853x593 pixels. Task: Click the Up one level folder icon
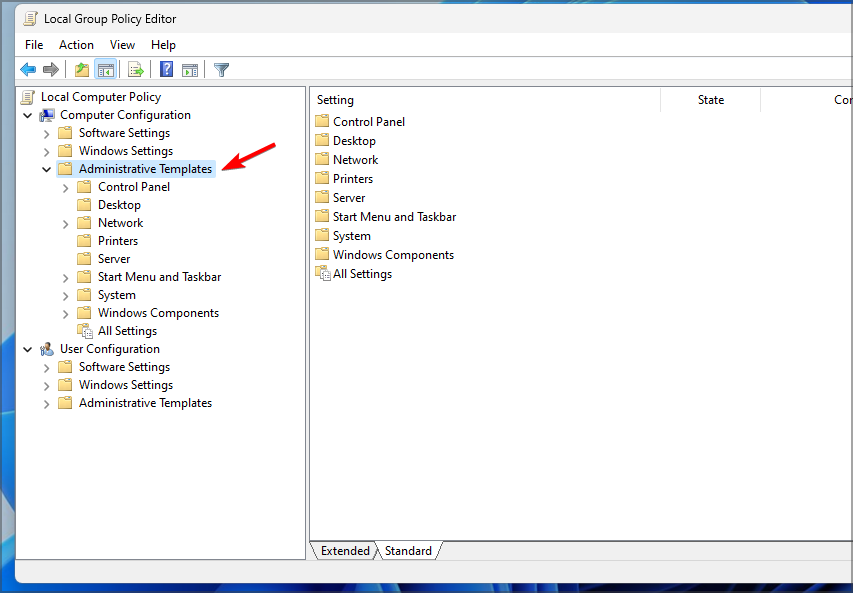pos(82,70)
